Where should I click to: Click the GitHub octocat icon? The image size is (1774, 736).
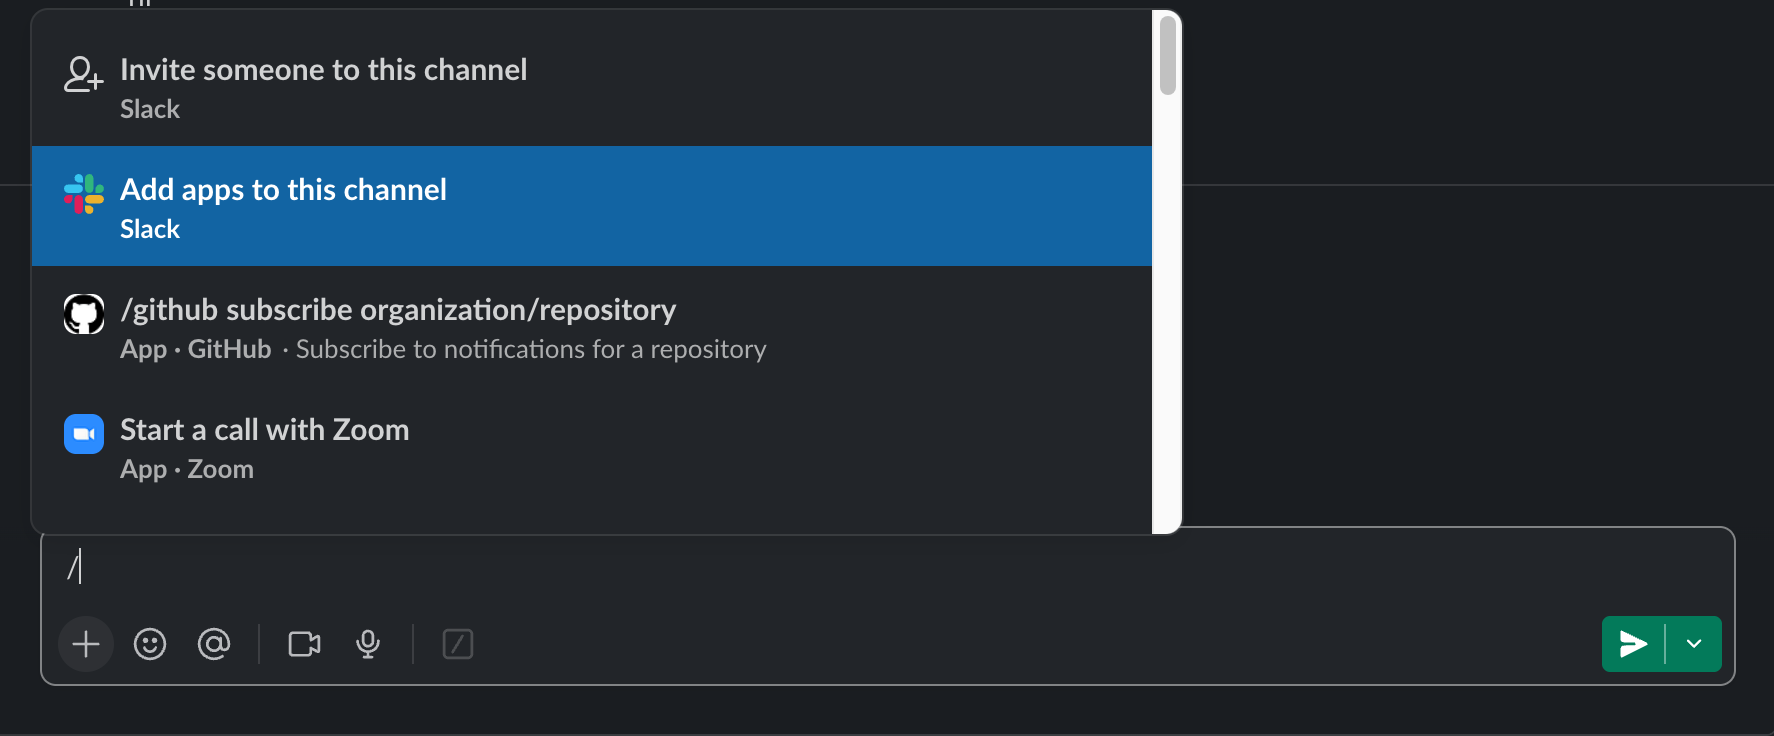[x=84, y=314]
